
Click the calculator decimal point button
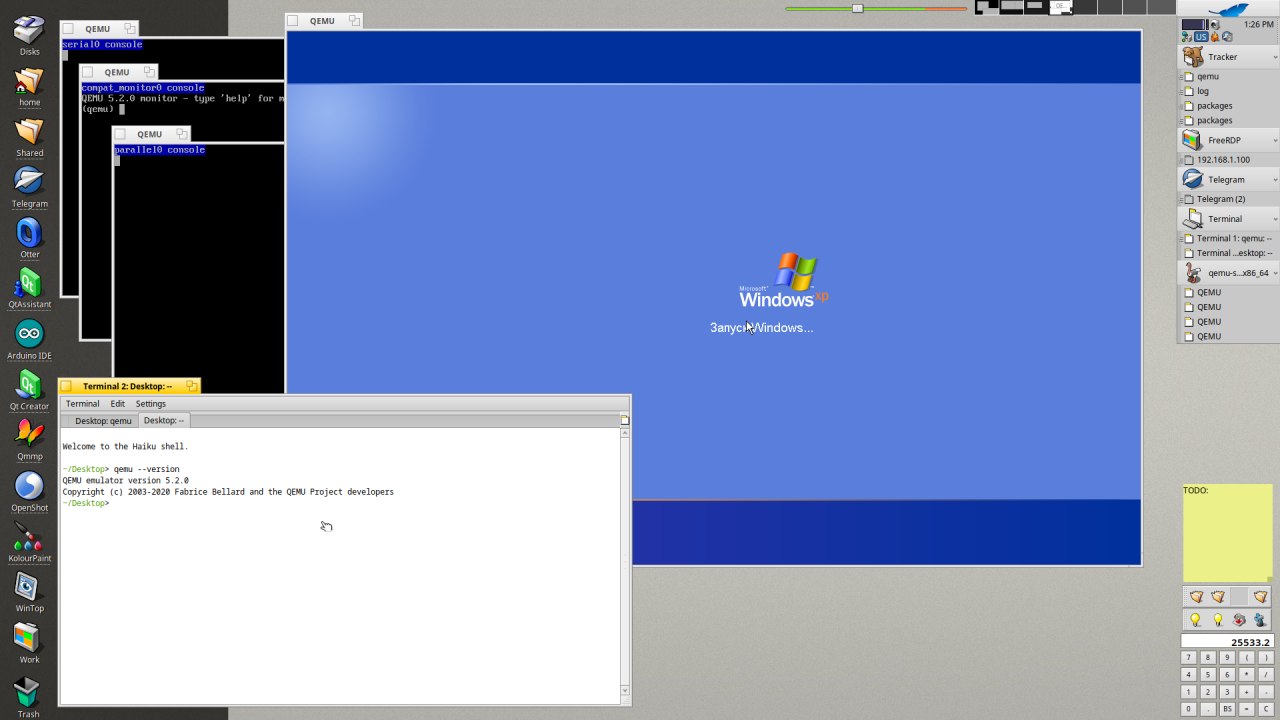pyautogui.click(x=1207, y=709)
